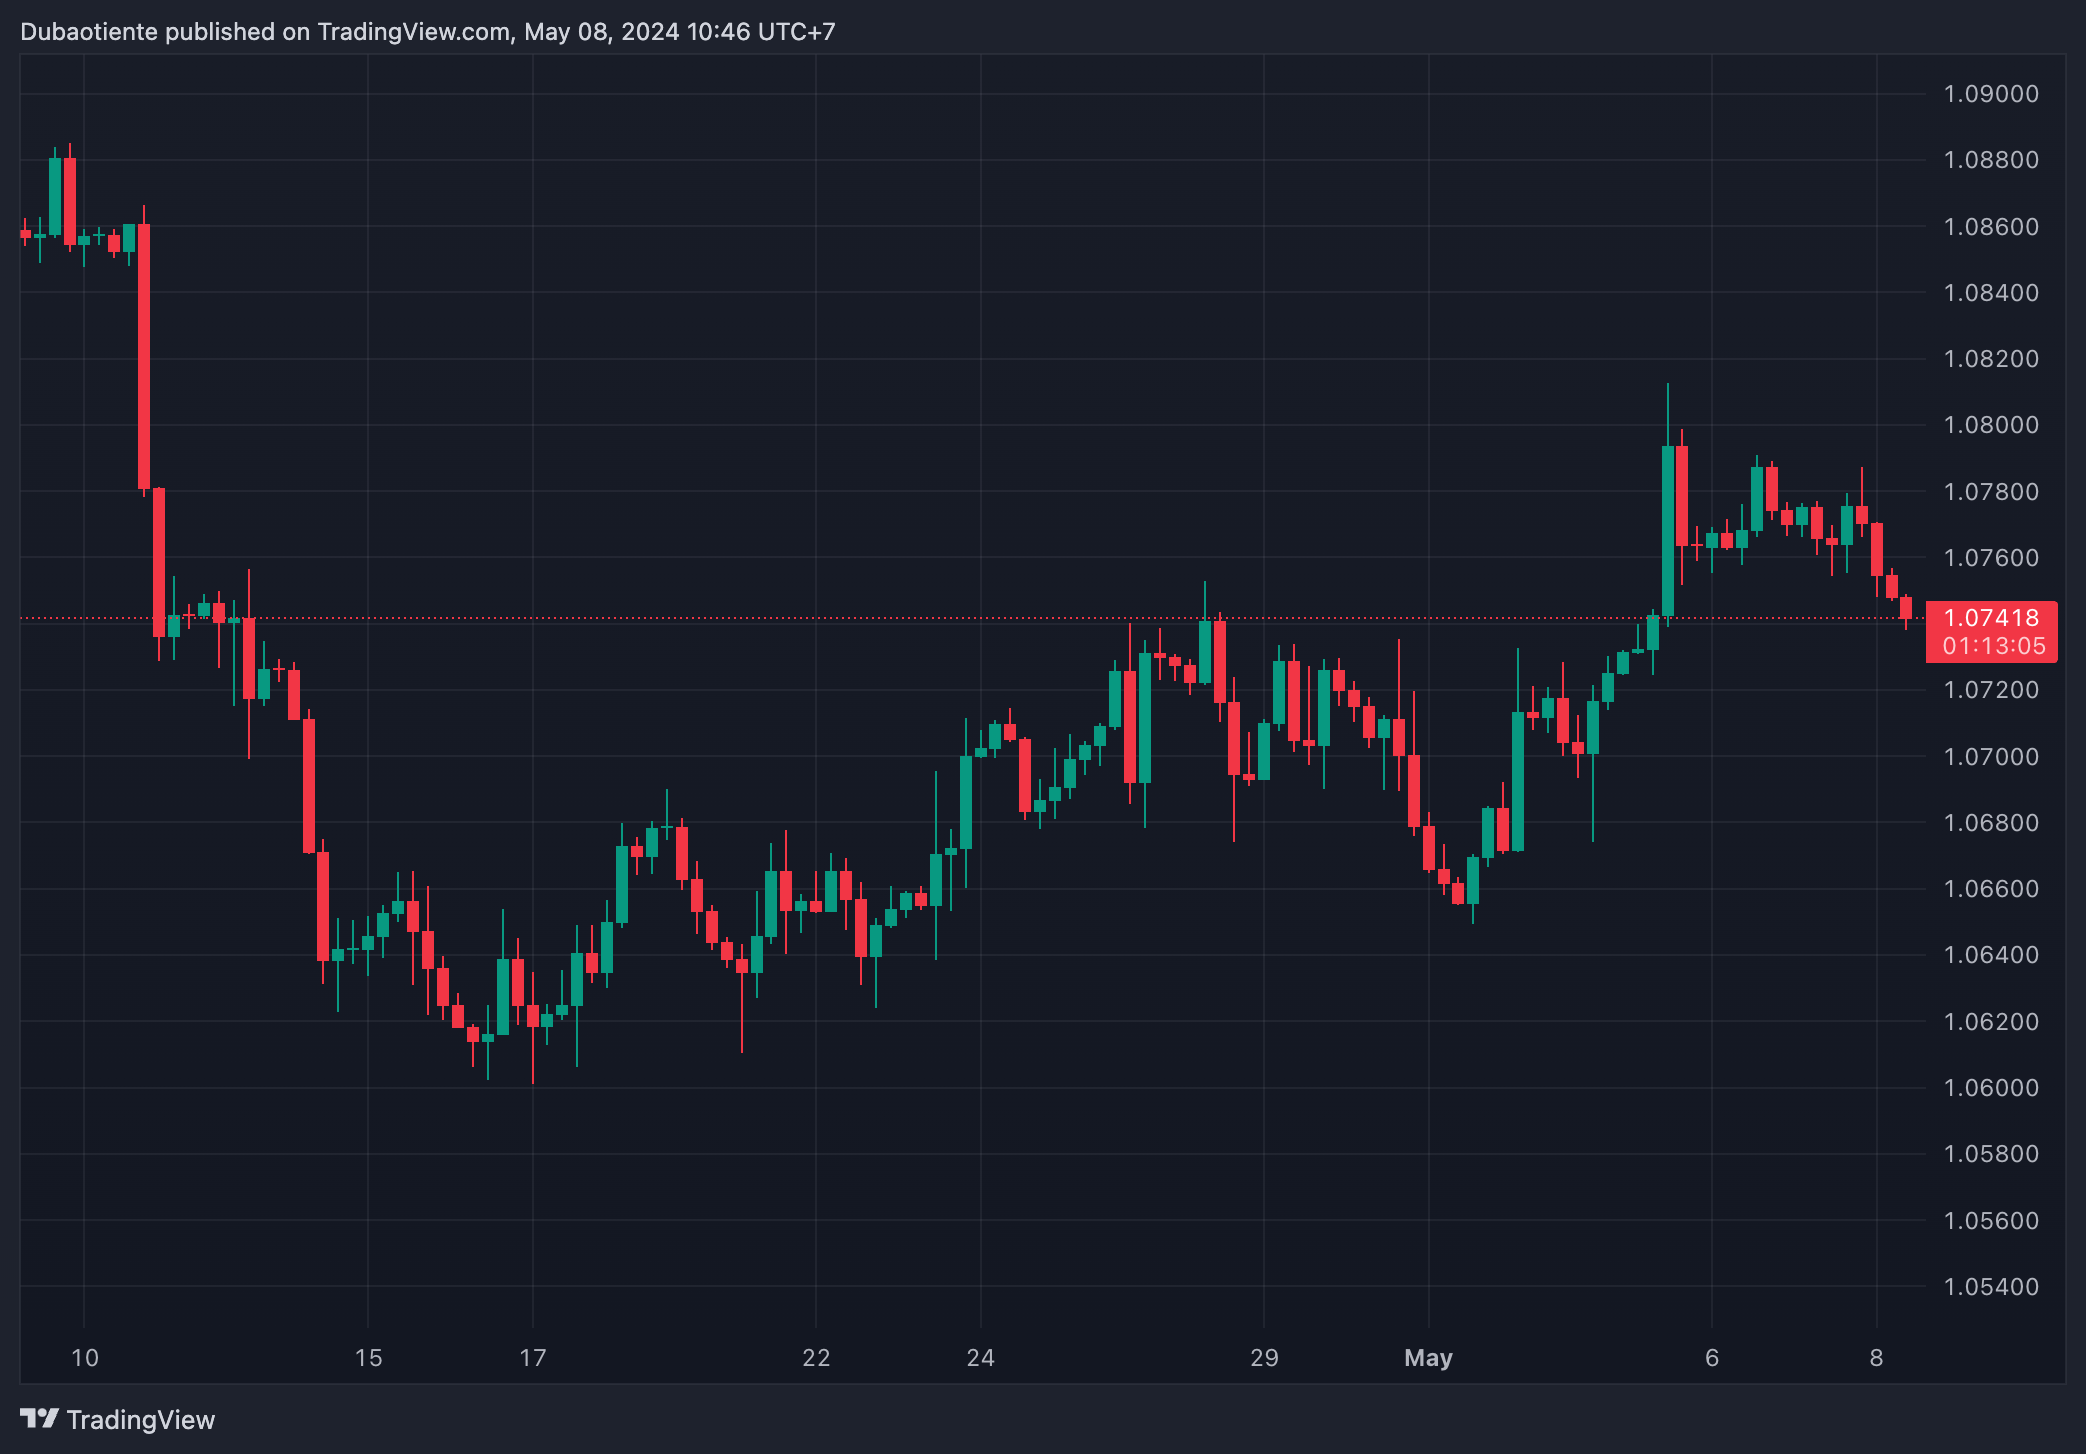
Task: Click the 1.08200 price axis label
Action: [x=1991, y=359]
